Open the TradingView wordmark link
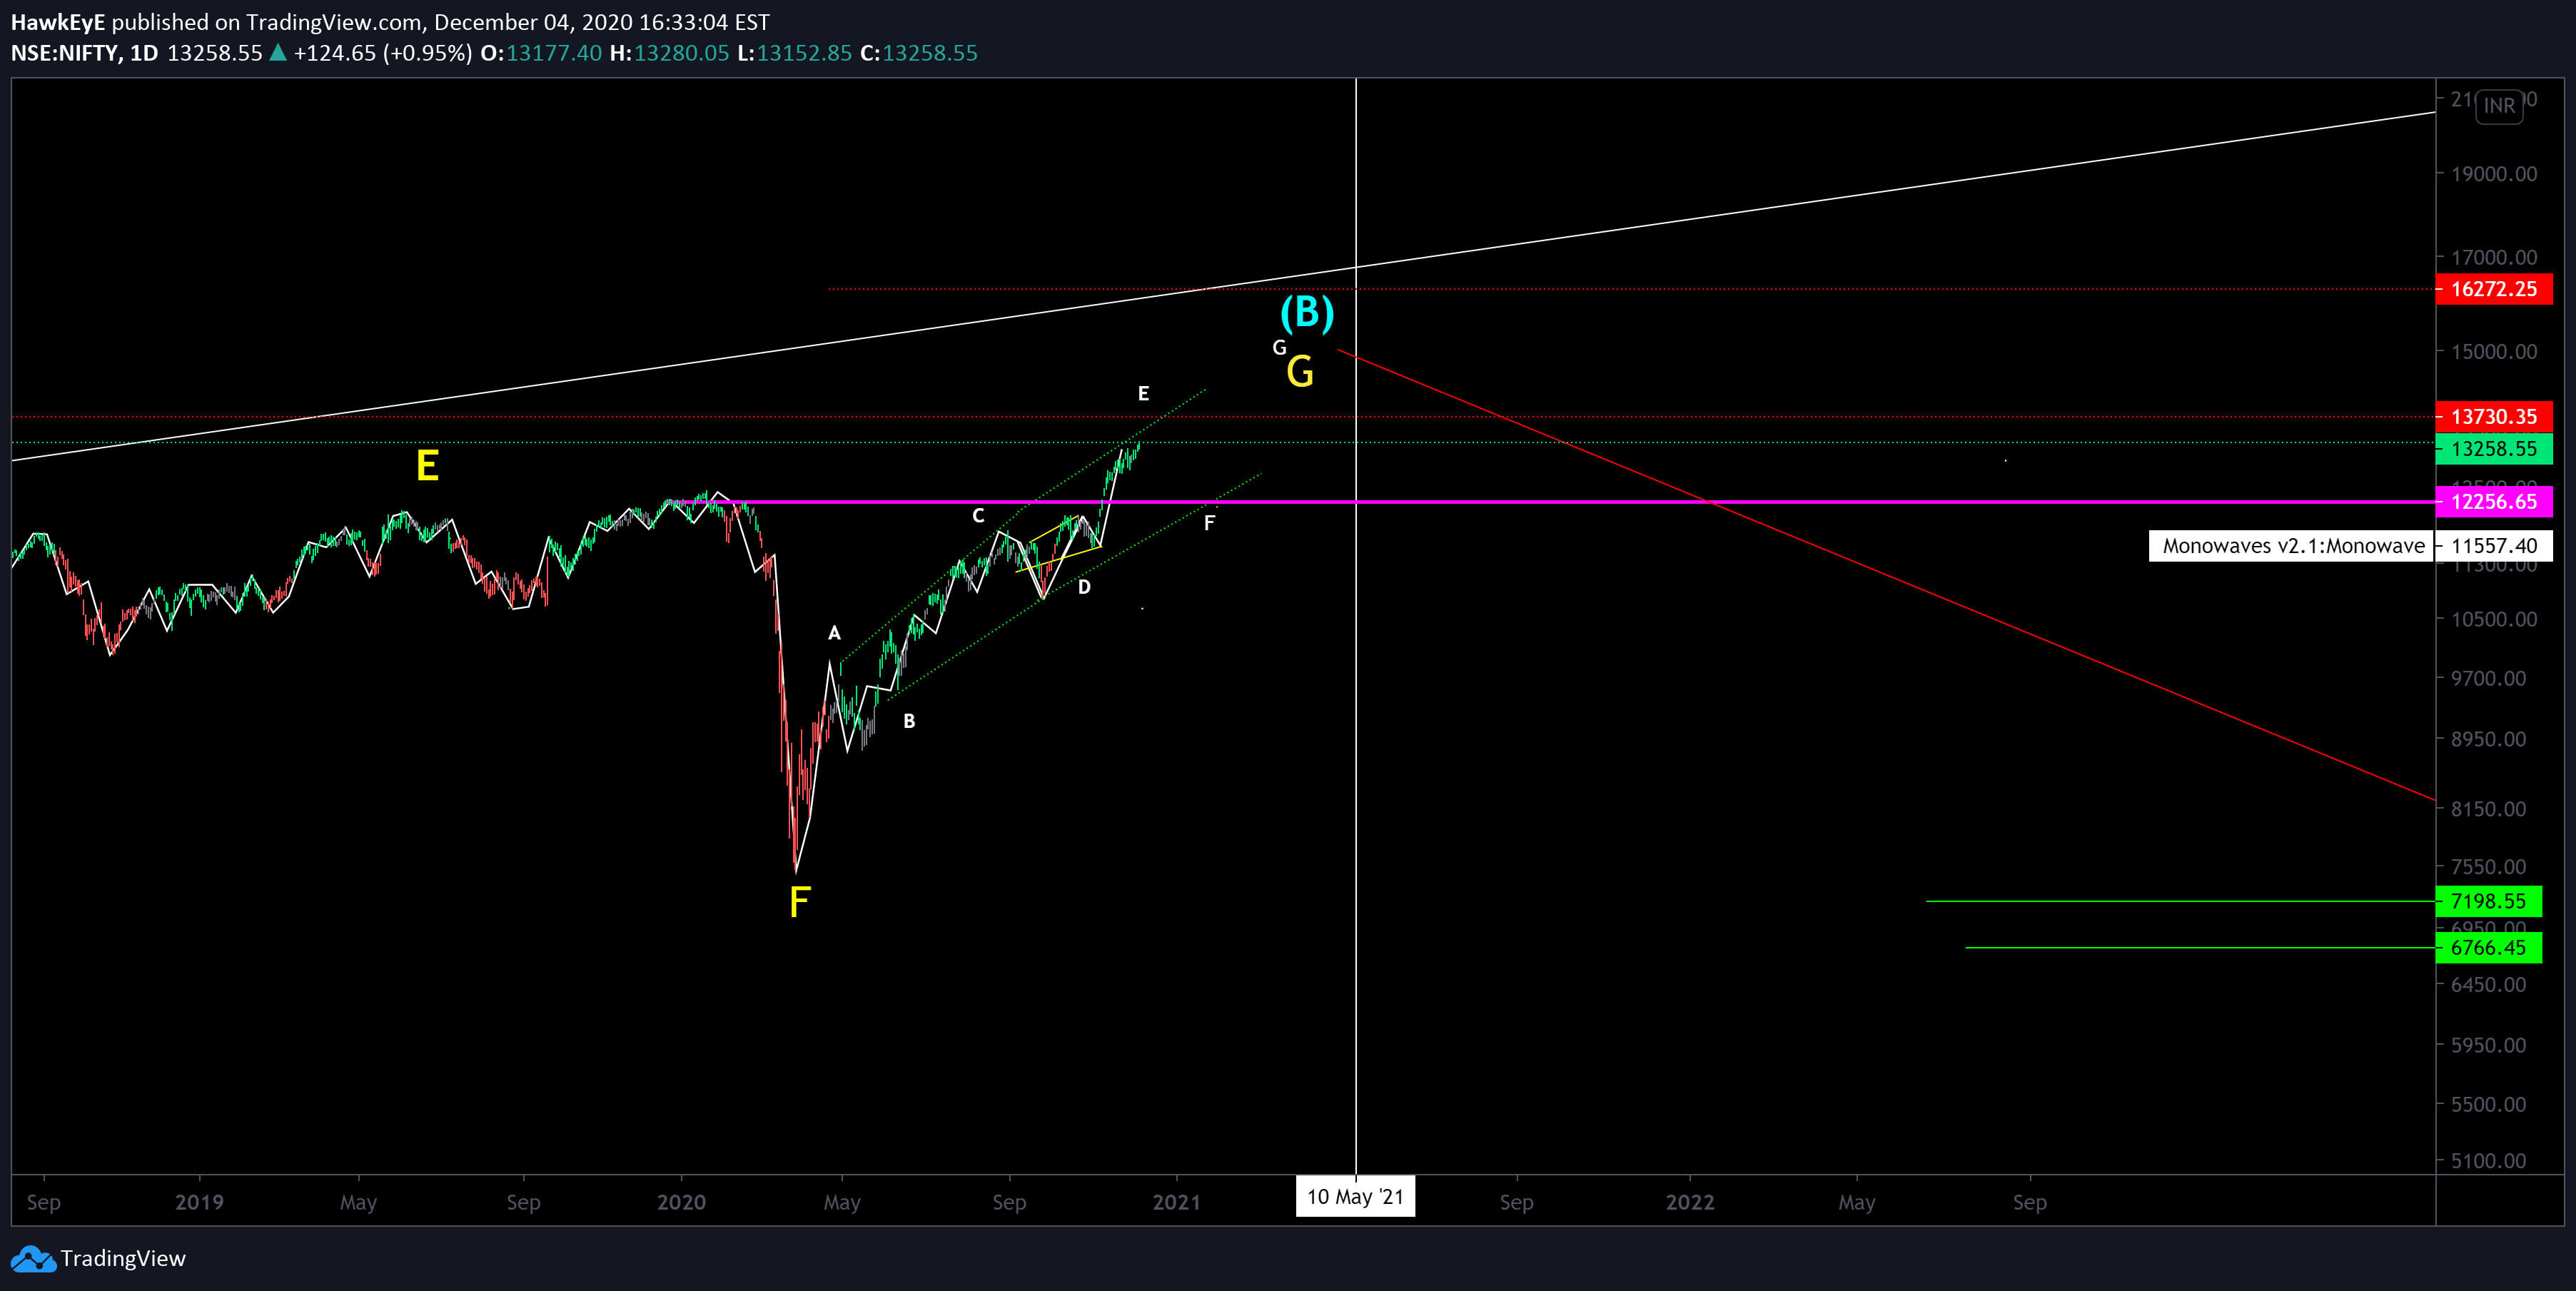The width and height of the screenshot is (2576, 1291). [x=123, y=1258]
